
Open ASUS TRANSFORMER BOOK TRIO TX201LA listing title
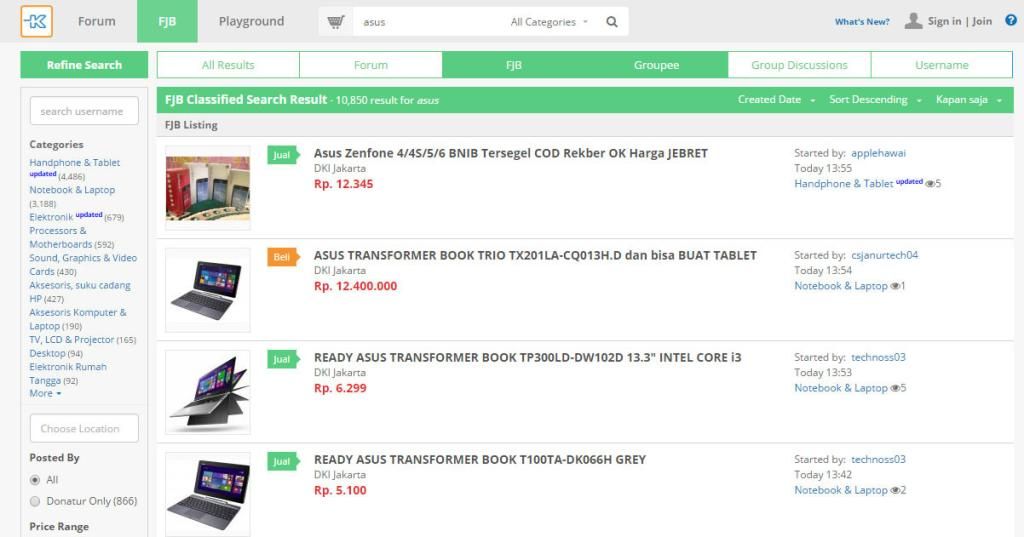pyautogui.click(x=535, y=255)
